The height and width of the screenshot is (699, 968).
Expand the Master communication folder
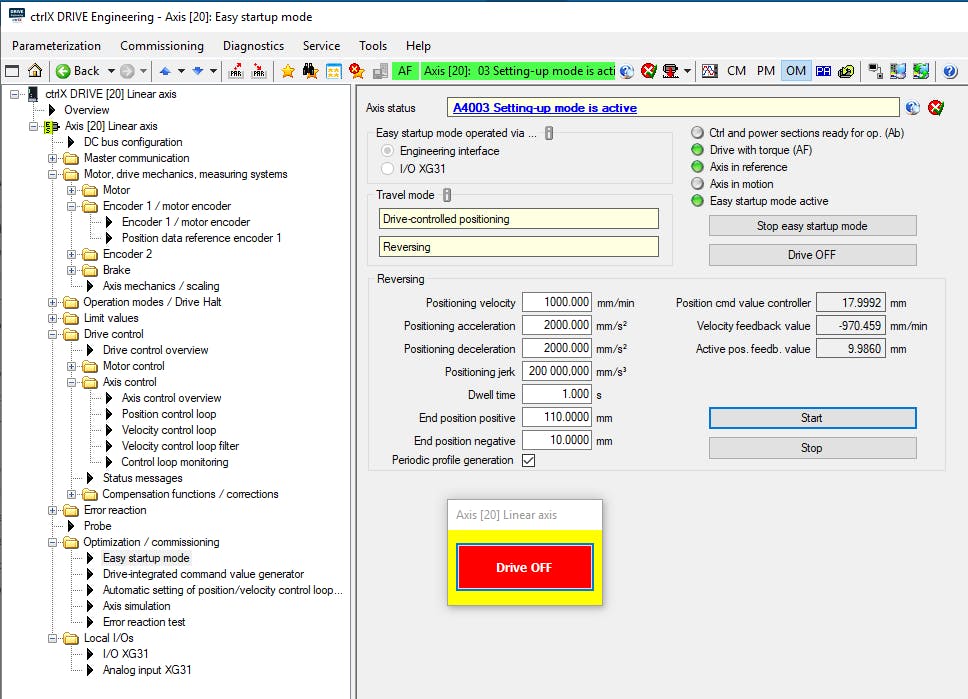pyautogui.click(x=52, y=158)
